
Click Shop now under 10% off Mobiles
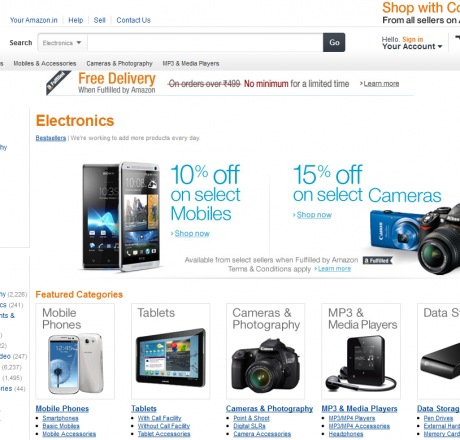tap(192, 234)
